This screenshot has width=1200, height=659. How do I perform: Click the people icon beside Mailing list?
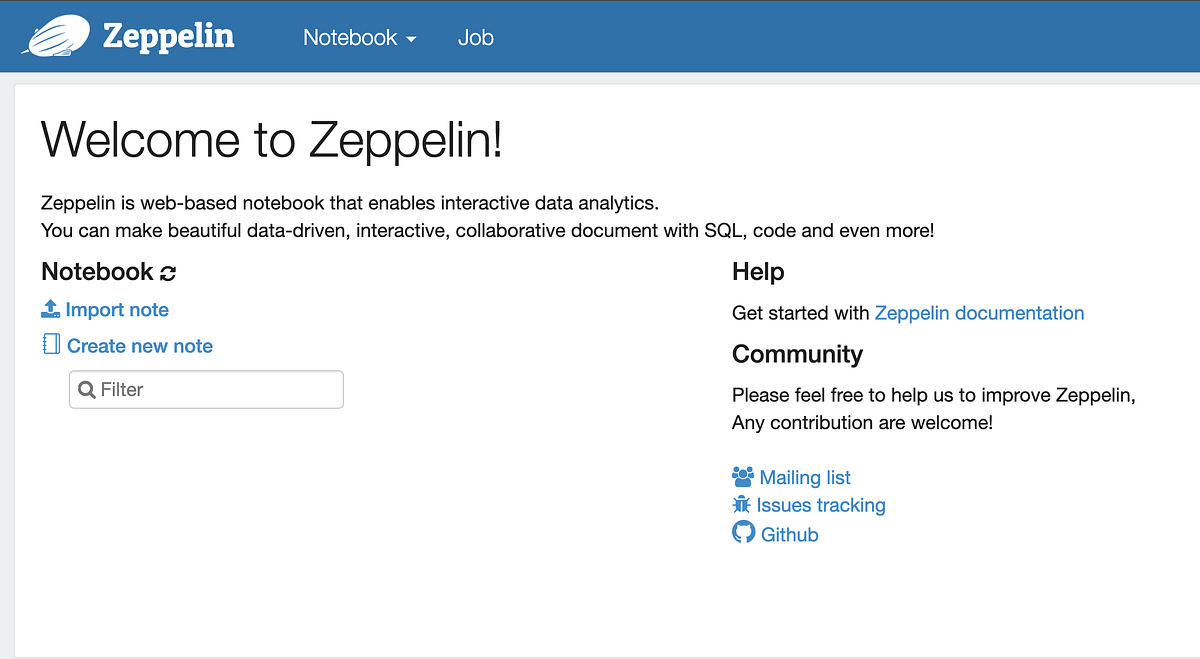pos(741,477)
